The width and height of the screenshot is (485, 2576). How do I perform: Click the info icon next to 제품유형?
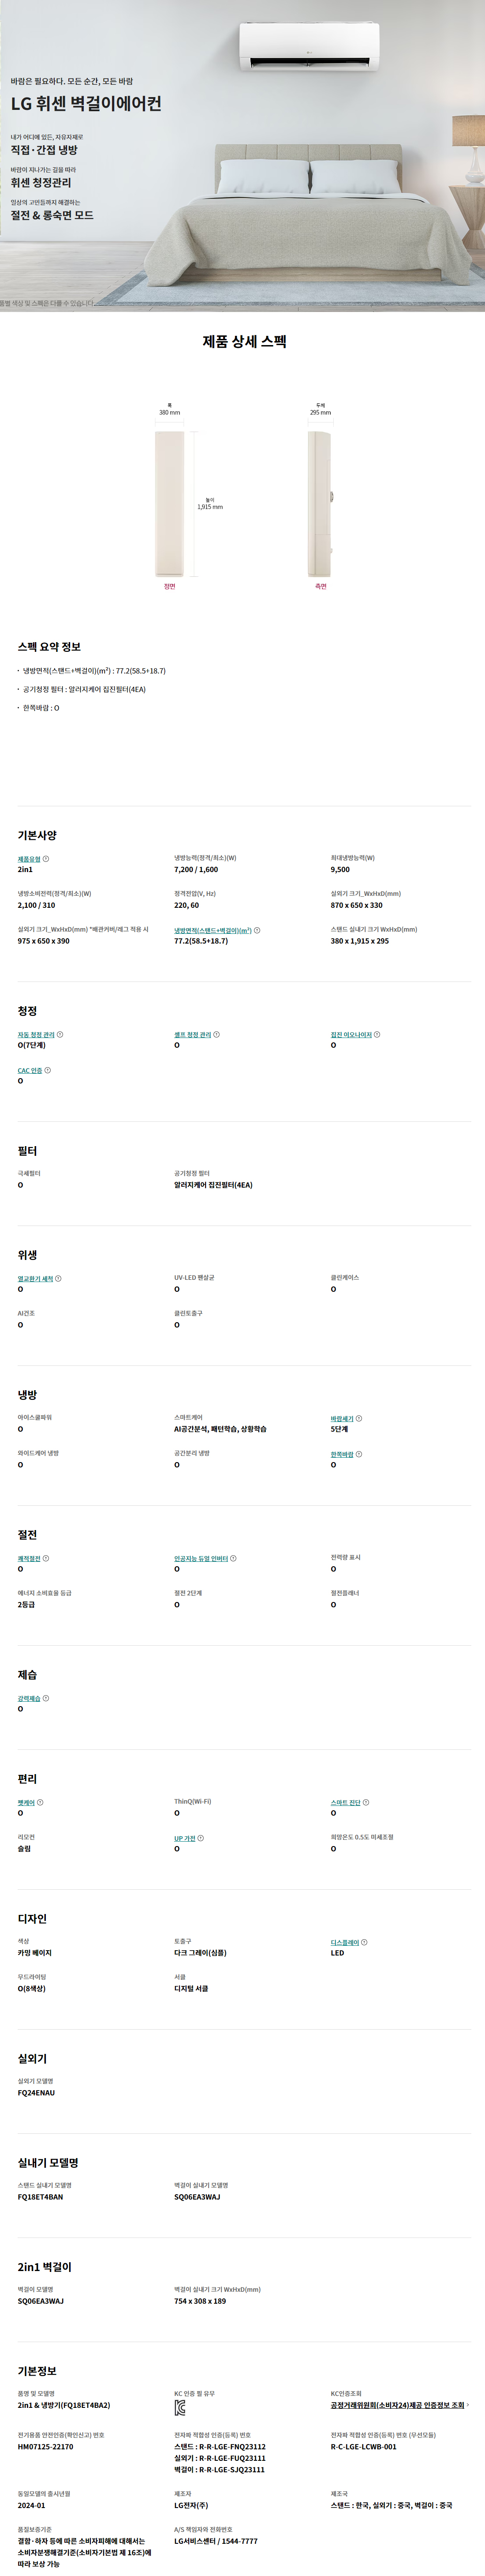click(46, 858)
